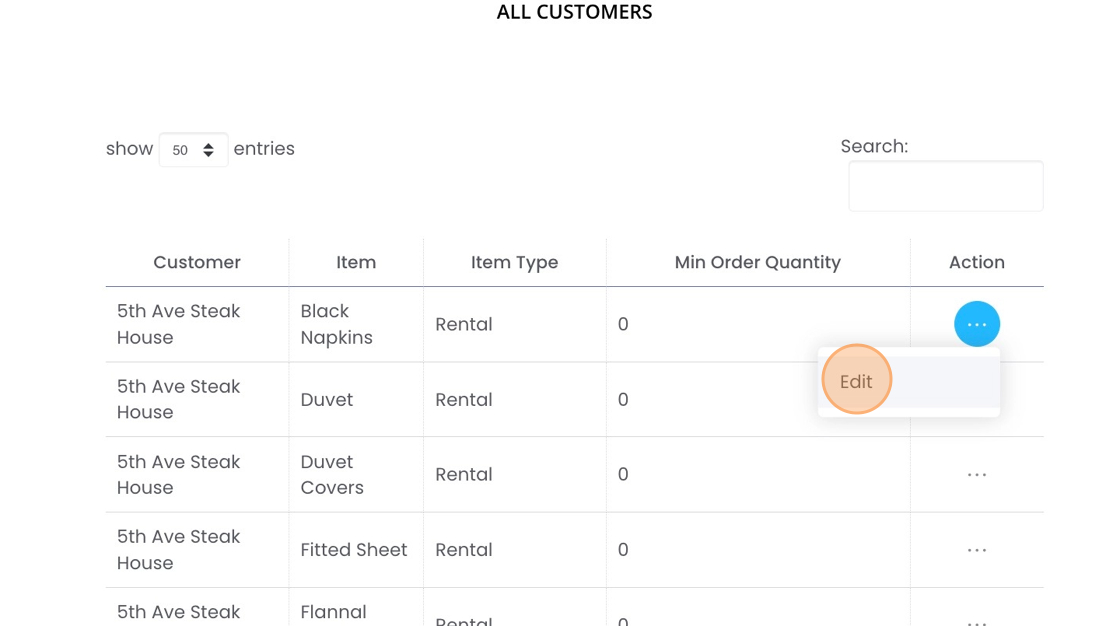Click into the Search input box
Image resolution: width=1120 pixels, height=626 pixels.
pyautogui.click(x=945, y=186)
